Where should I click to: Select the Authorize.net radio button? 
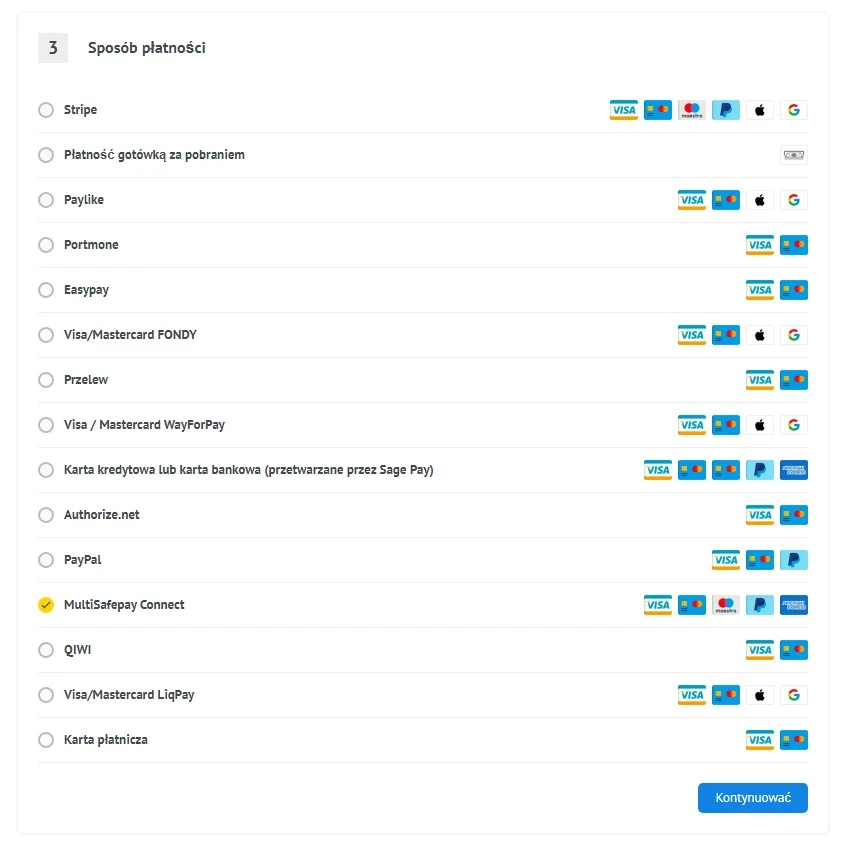[x=46, y=515]
